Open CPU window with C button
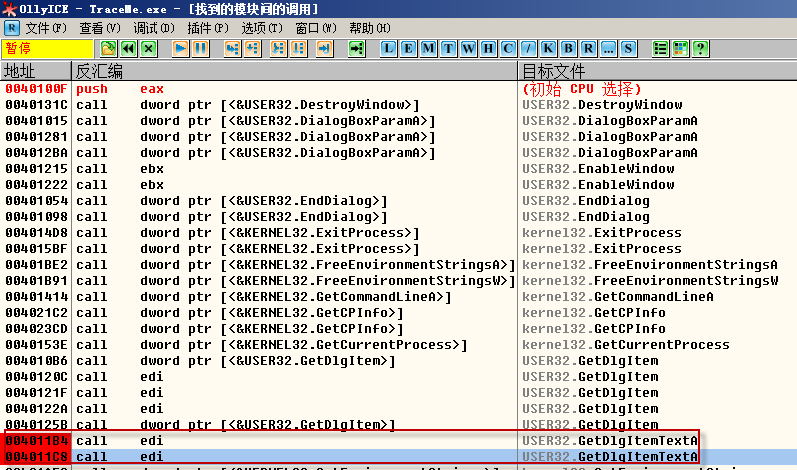 click(508, 49)
